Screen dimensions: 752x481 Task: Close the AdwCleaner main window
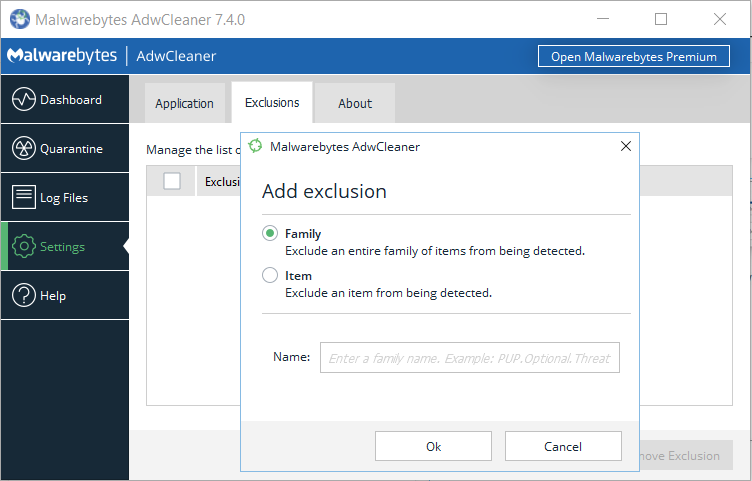pos(719,19)
